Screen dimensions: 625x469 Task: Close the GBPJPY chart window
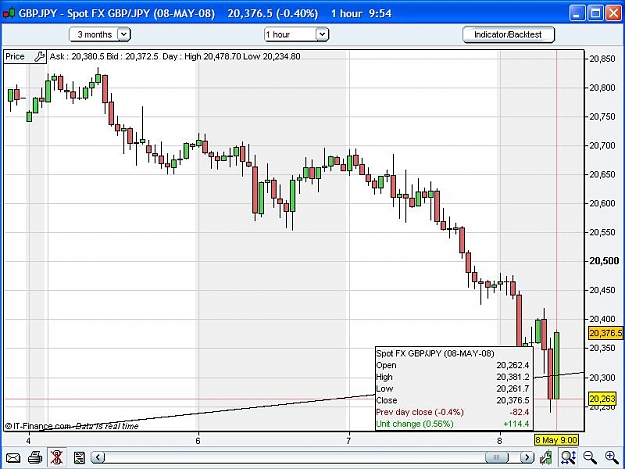pyautogui.click(x=614, y=13)
